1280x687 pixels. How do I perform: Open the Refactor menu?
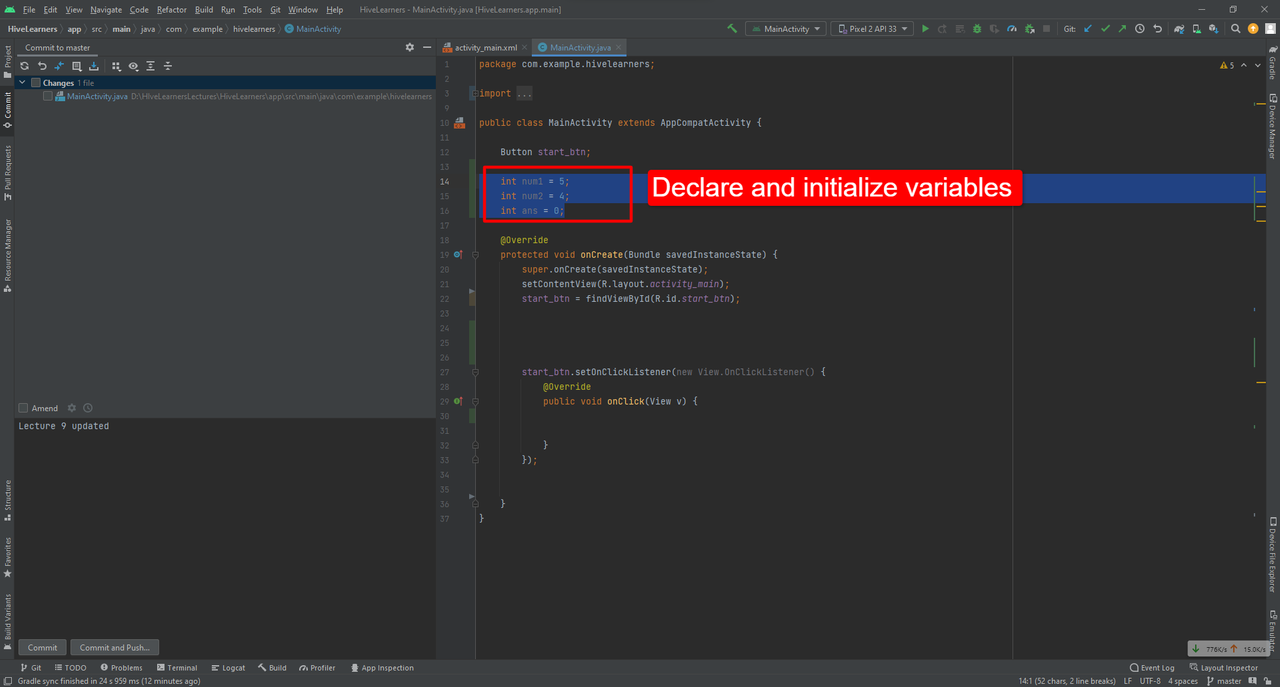coord(172,9)
